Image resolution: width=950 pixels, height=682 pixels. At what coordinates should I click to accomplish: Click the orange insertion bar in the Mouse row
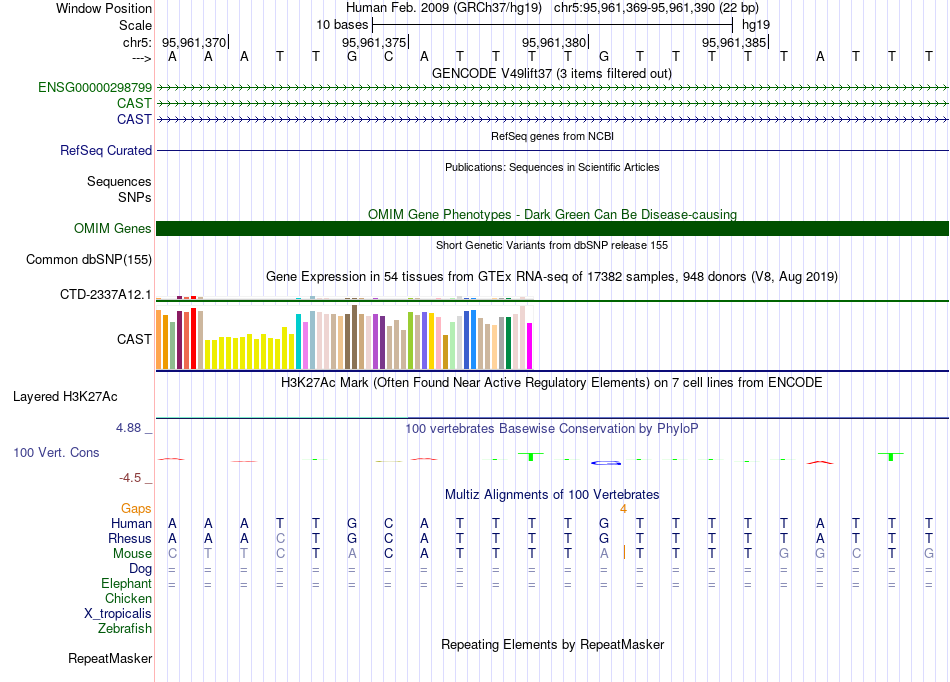pos(624,553)
